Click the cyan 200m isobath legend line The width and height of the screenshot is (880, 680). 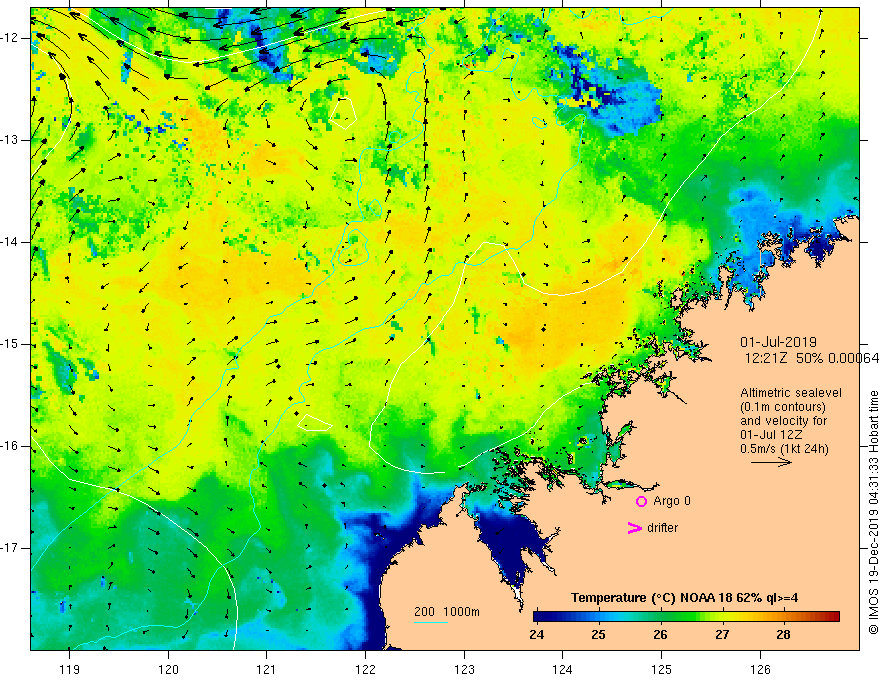(431, 622)
